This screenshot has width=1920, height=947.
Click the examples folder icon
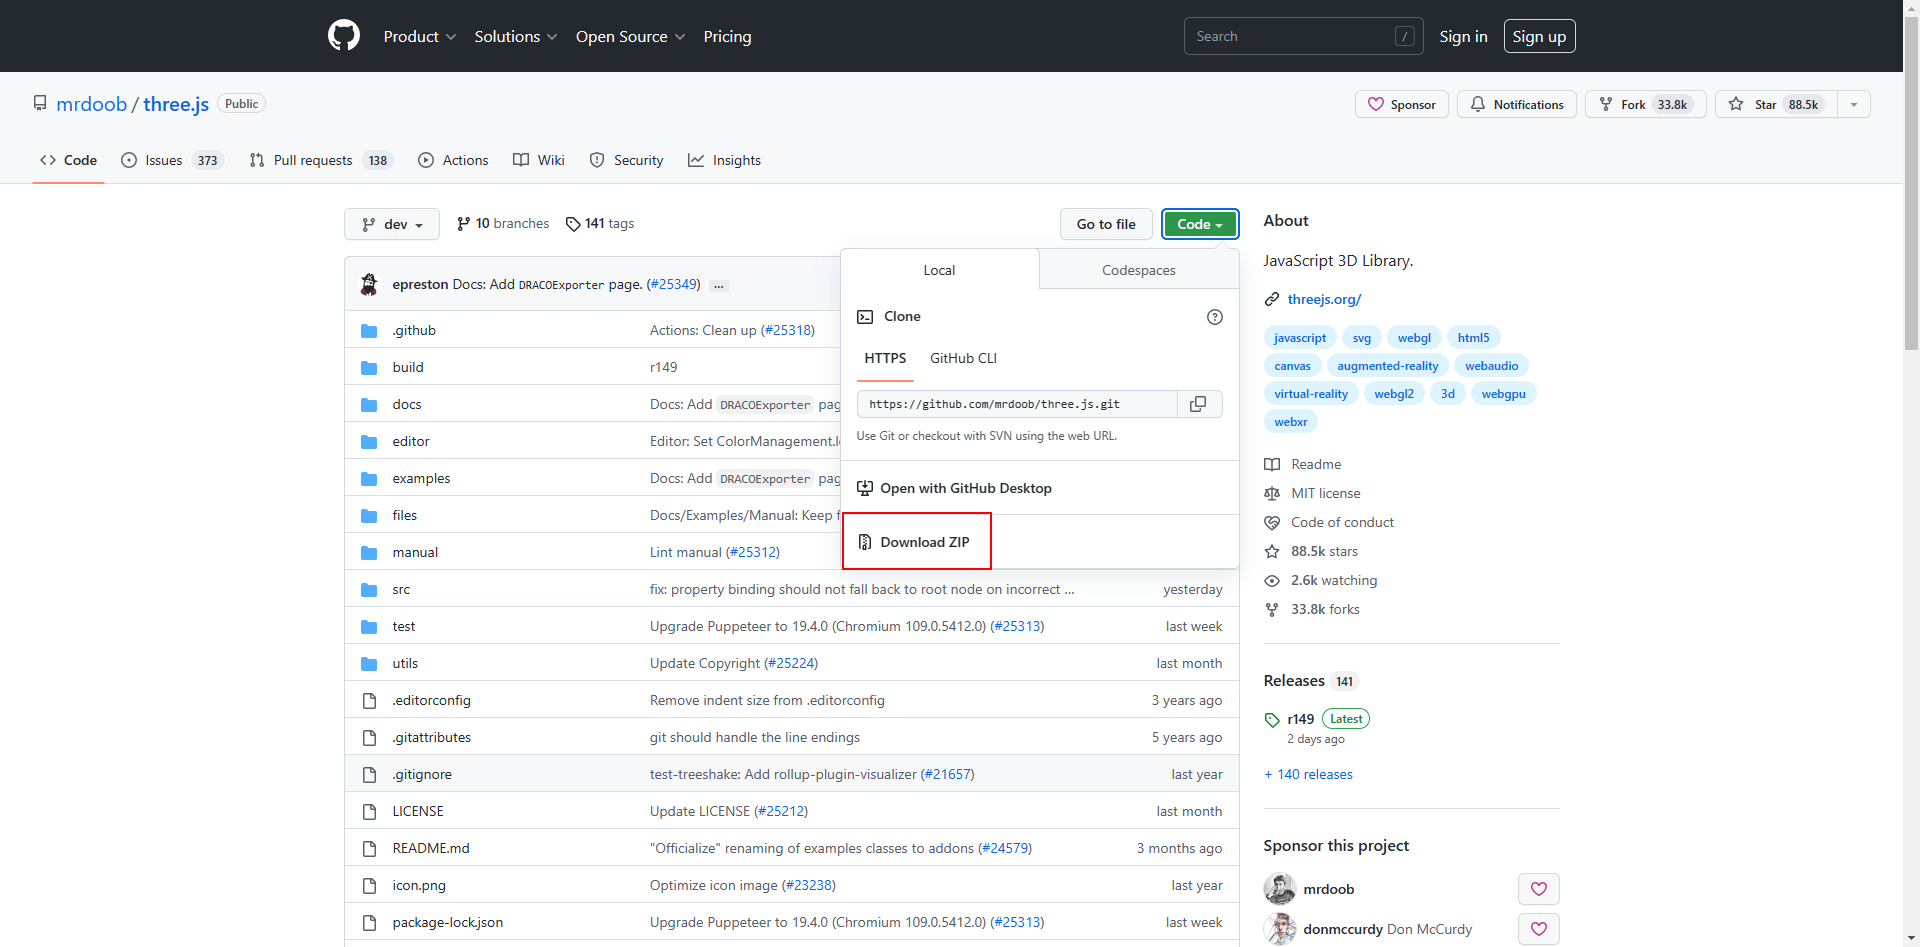369,479
